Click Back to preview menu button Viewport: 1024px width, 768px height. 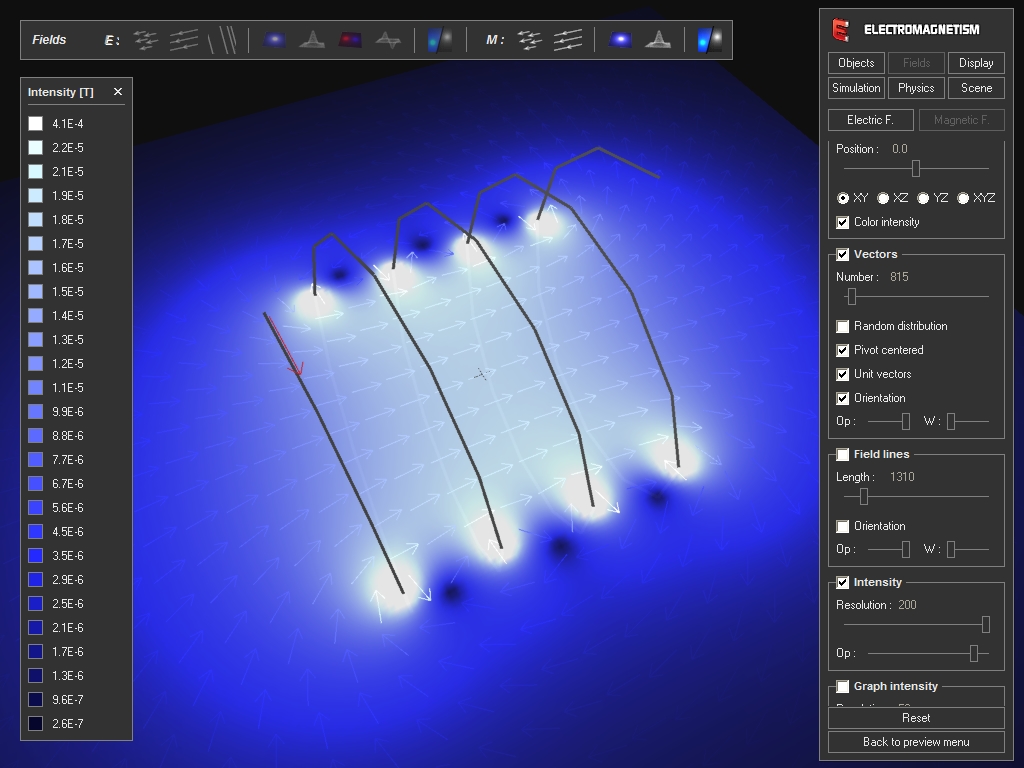(916, 742)
